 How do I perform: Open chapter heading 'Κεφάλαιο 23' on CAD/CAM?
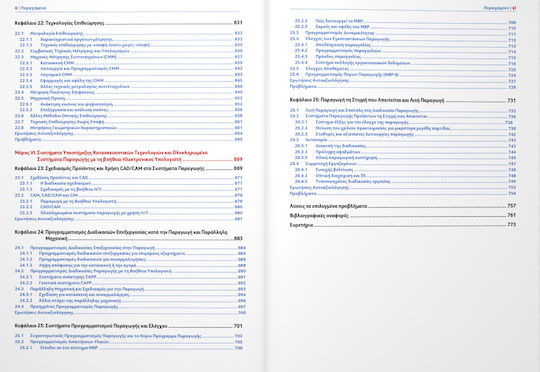tap(128, 168)
